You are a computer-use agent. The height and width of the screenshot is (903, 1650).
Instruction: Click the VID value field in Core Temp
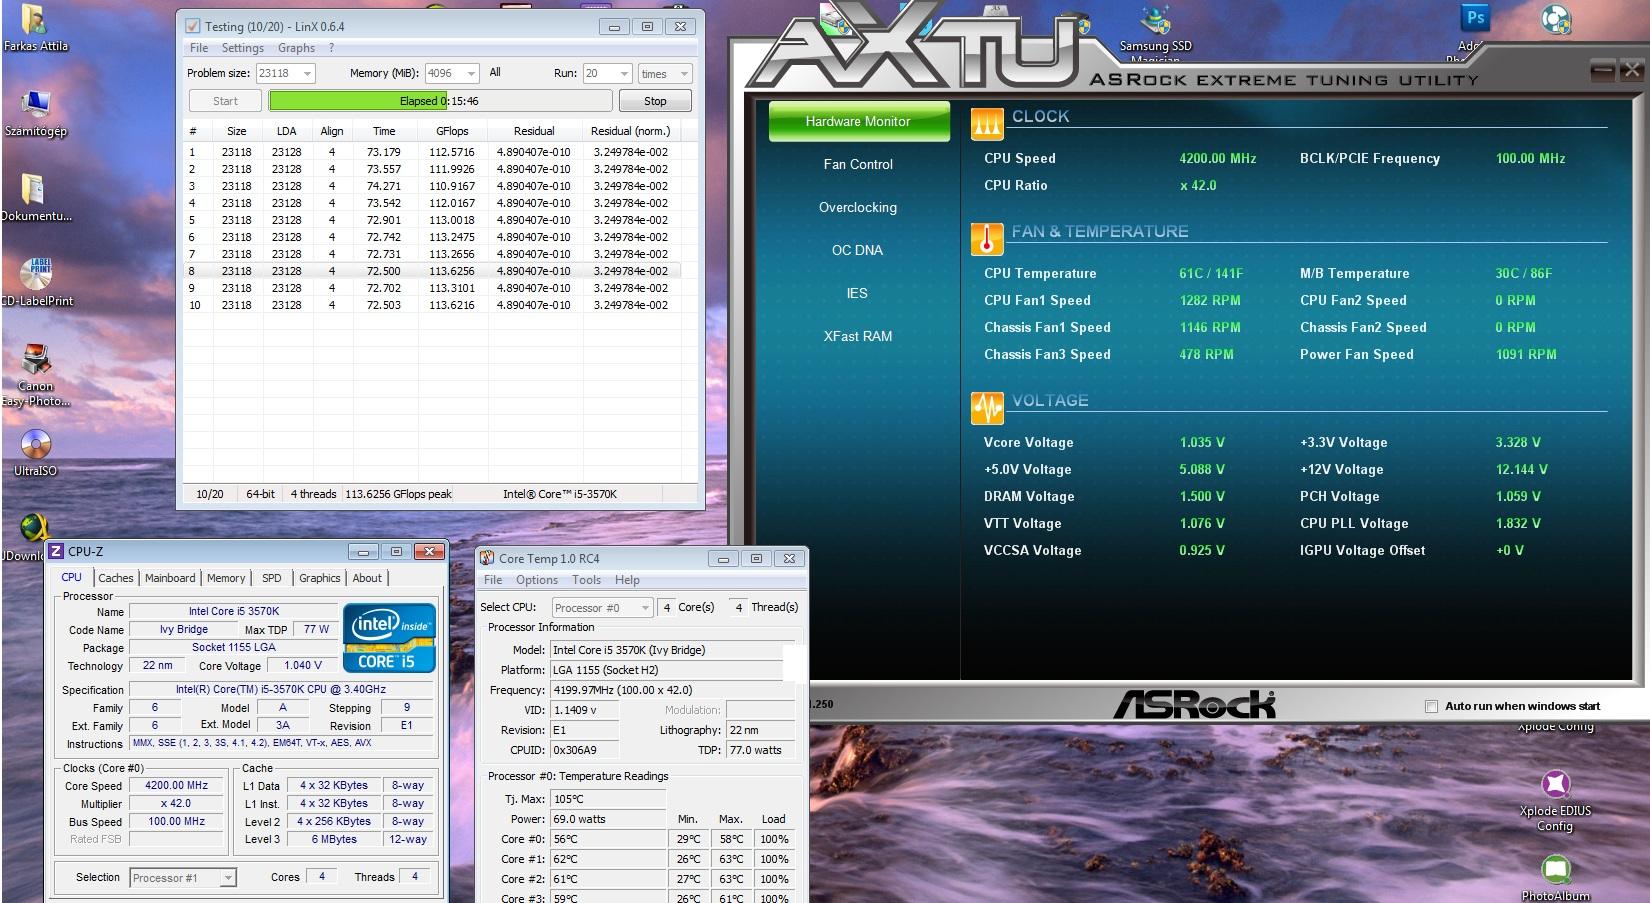(x=584, y=710)
